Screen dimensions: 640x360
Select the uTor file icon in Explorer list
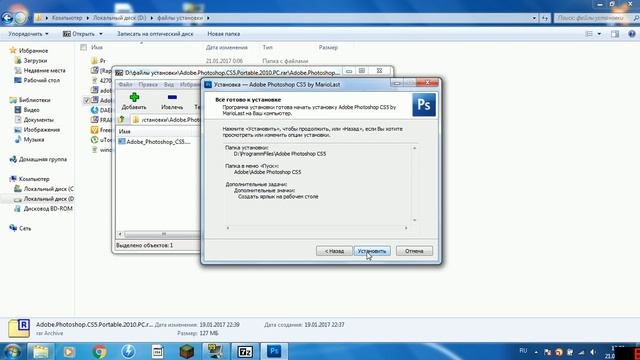94,140
